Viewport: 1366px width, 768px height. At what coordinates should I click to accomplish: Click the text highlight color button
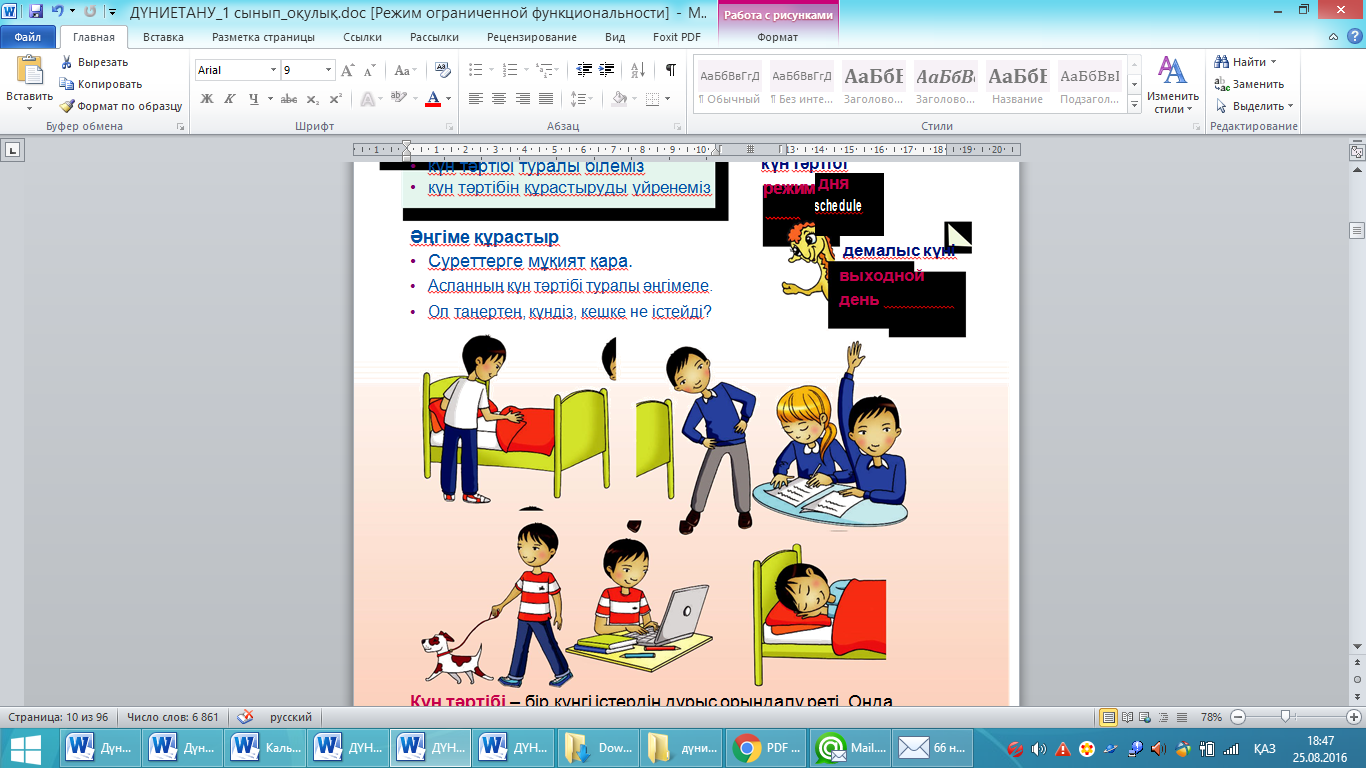pos(398,99)
